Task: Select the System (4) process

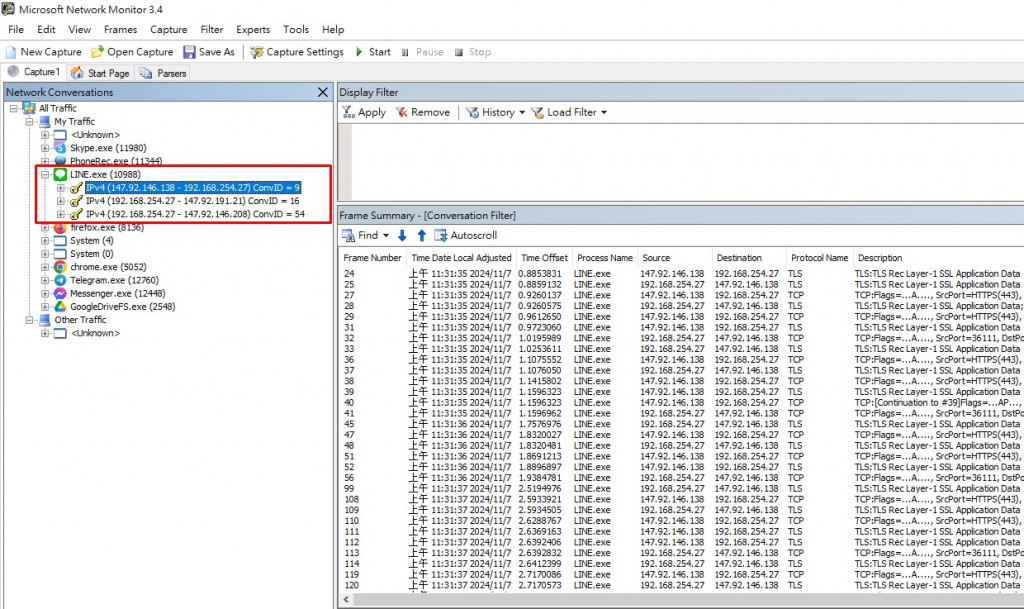Action: (91, 241)
